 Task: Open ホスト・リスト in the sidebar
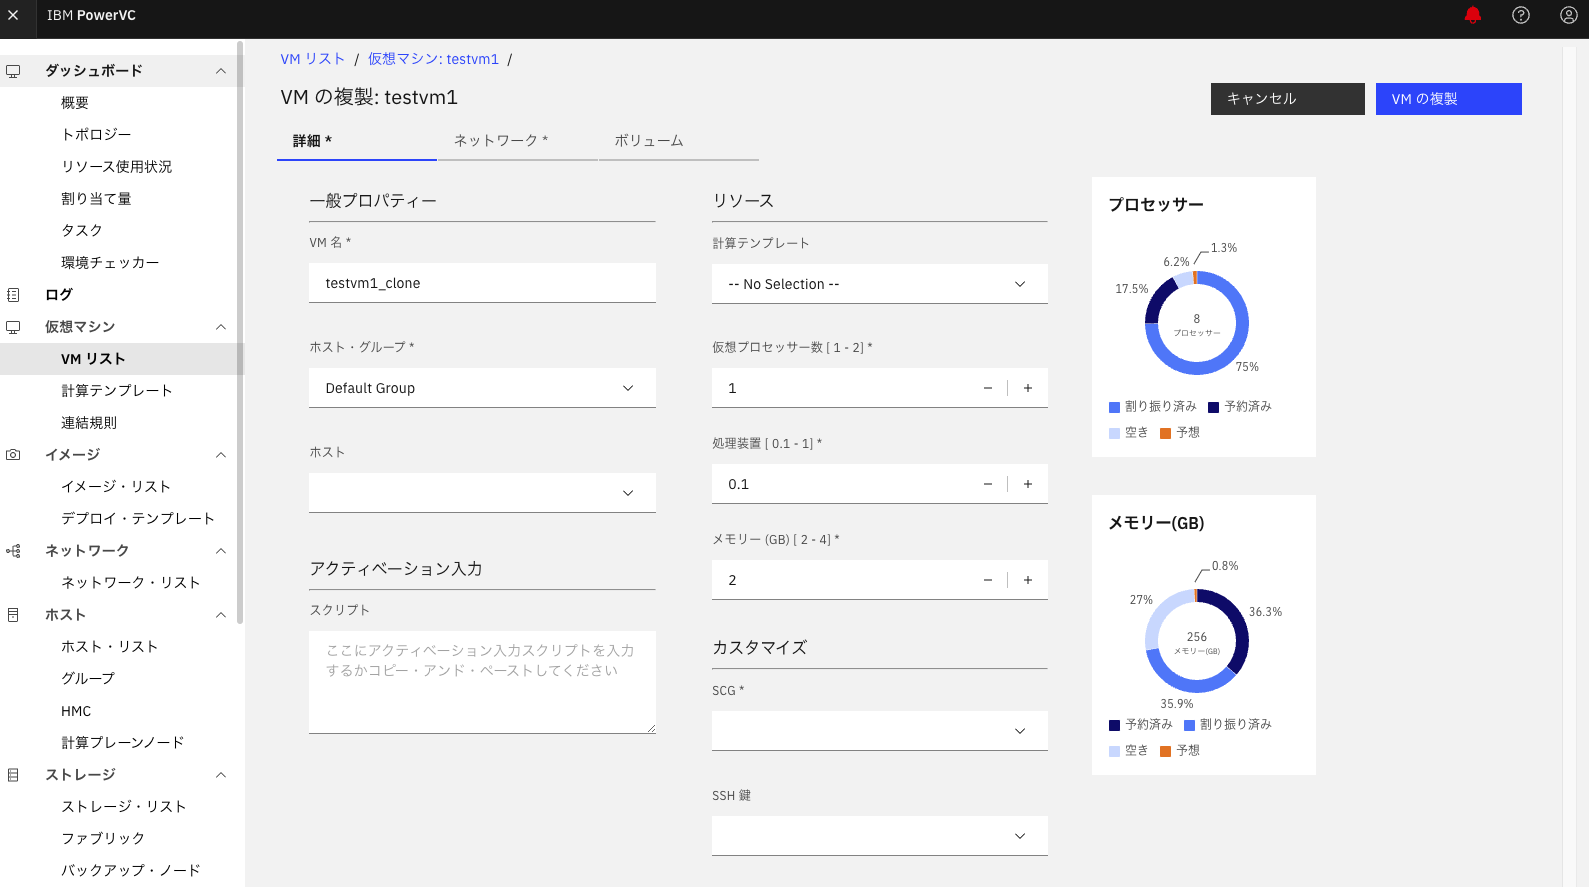tap(110, 647)
